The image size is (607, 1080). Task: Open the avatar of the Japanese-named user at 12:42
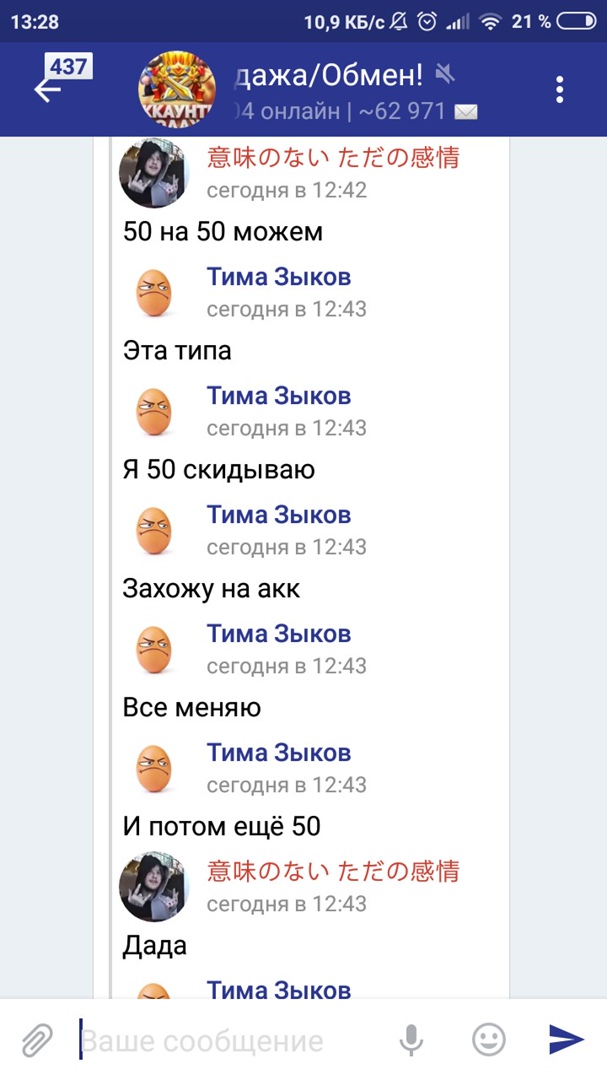pyautogui.click(x=153, y=172)
